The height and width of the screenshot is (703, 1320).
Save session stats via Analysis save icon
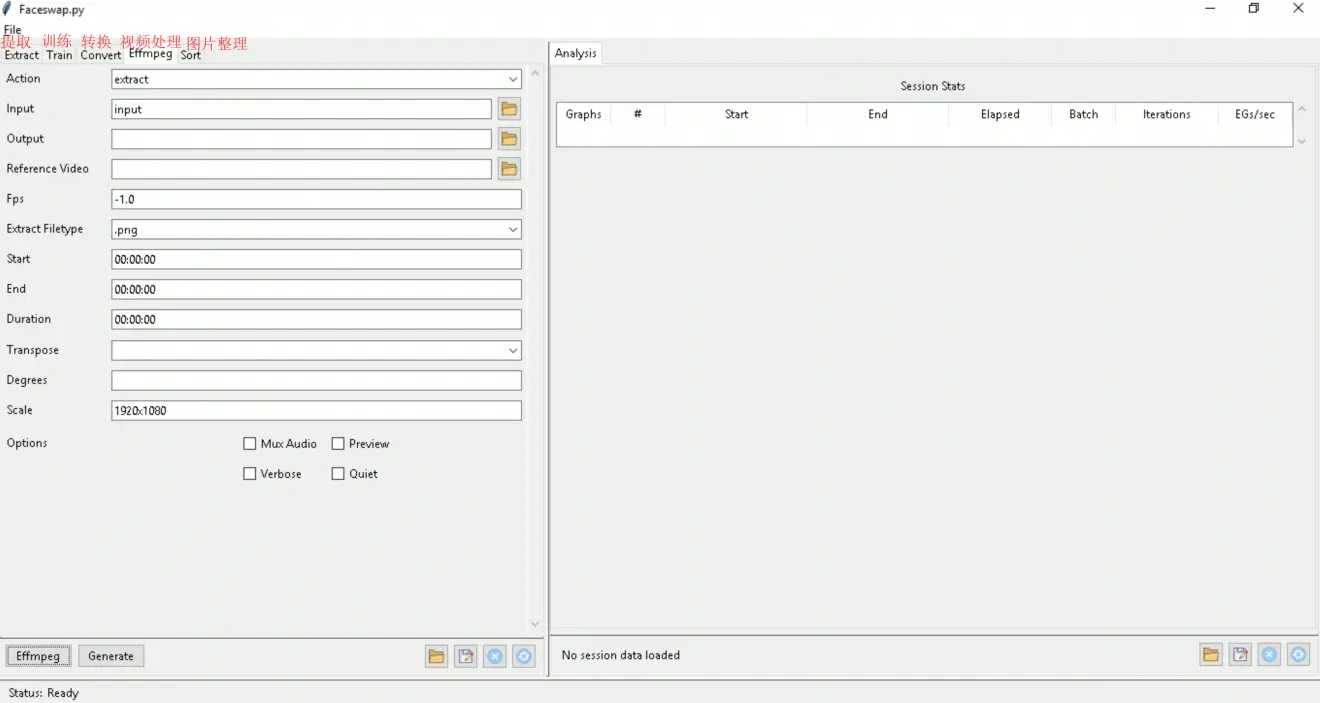(x=1240, y=655)
